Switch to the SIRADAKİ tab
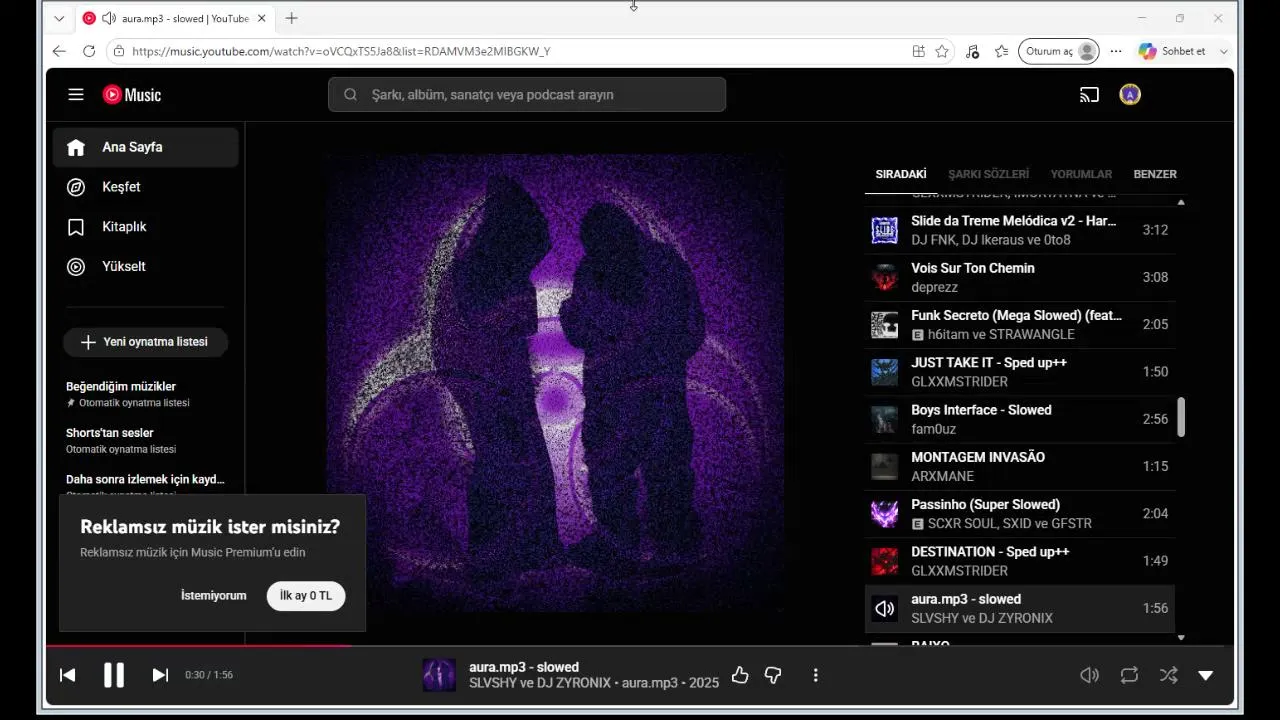Viewport: 1280px width, 720px height. [x=901, y=174]
